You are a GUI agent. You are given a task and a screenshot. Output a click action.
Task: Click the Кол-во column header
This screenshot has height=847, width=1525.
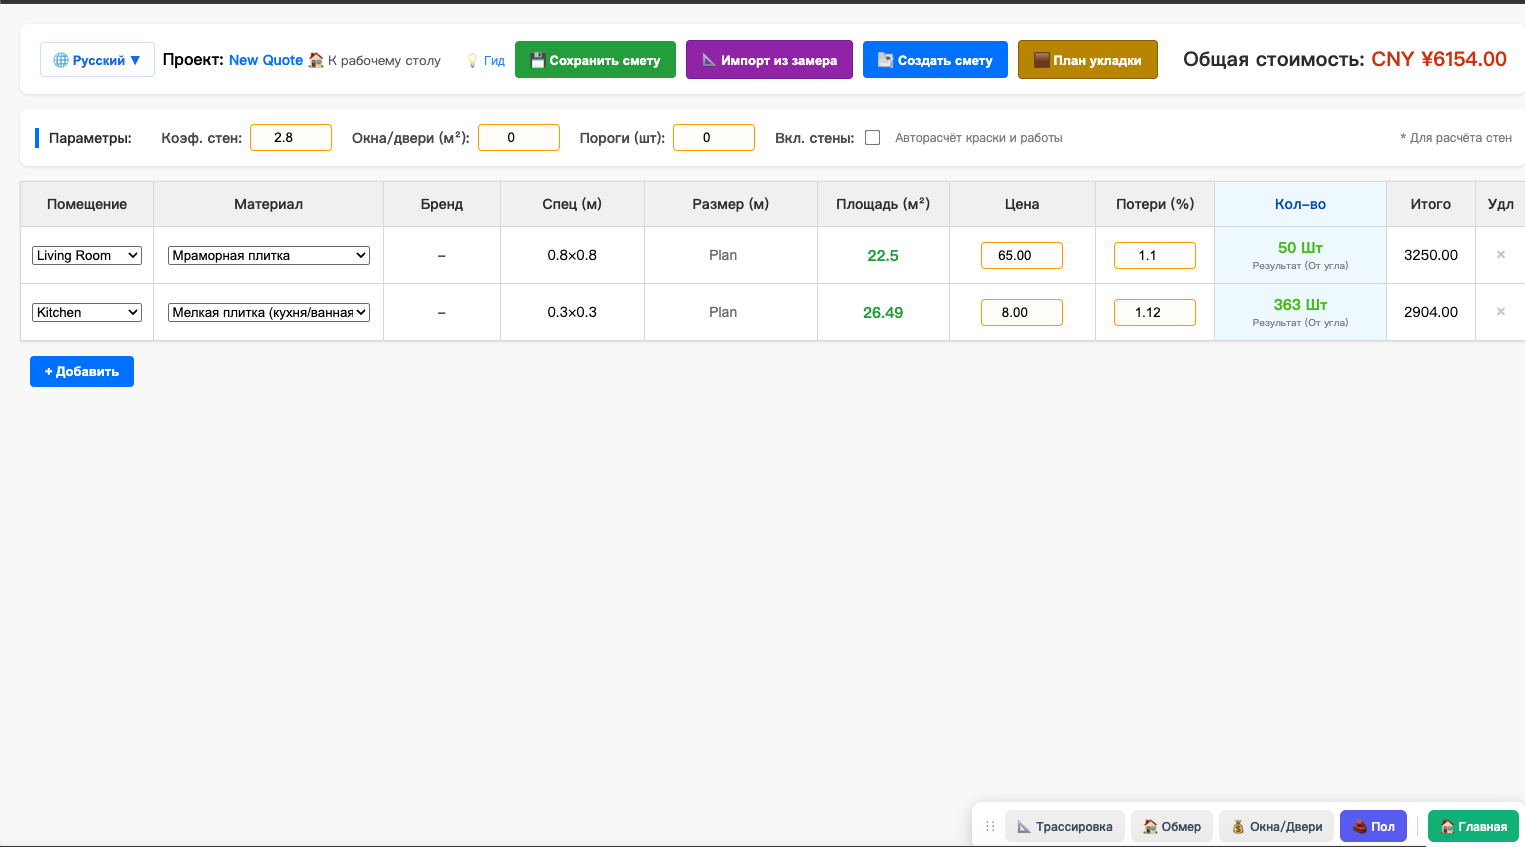point(1300,204)
